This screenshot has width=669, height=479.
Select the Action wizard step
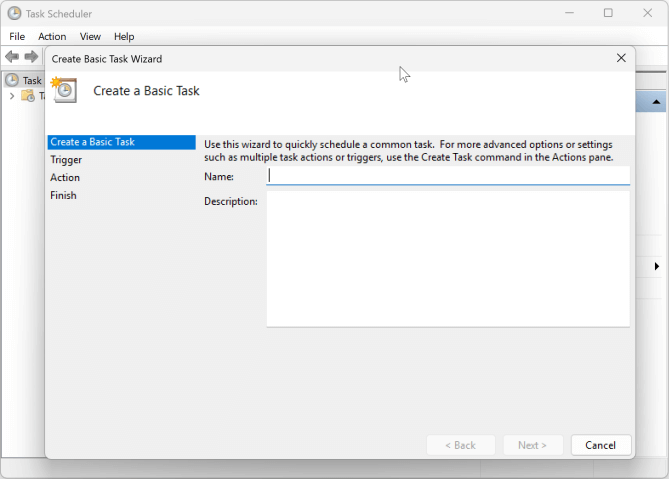pos(65,178)
